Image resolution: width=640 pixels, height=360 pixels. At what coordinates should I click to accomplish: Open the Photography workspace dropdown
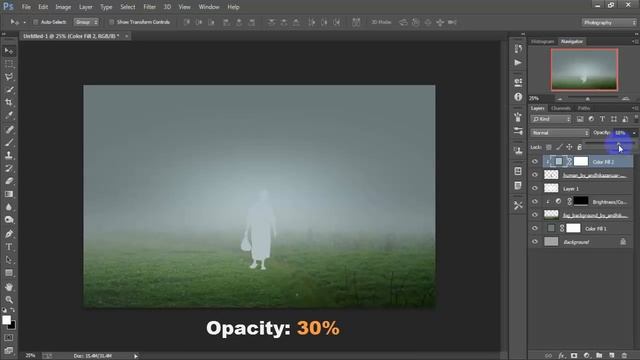[609, 22]
